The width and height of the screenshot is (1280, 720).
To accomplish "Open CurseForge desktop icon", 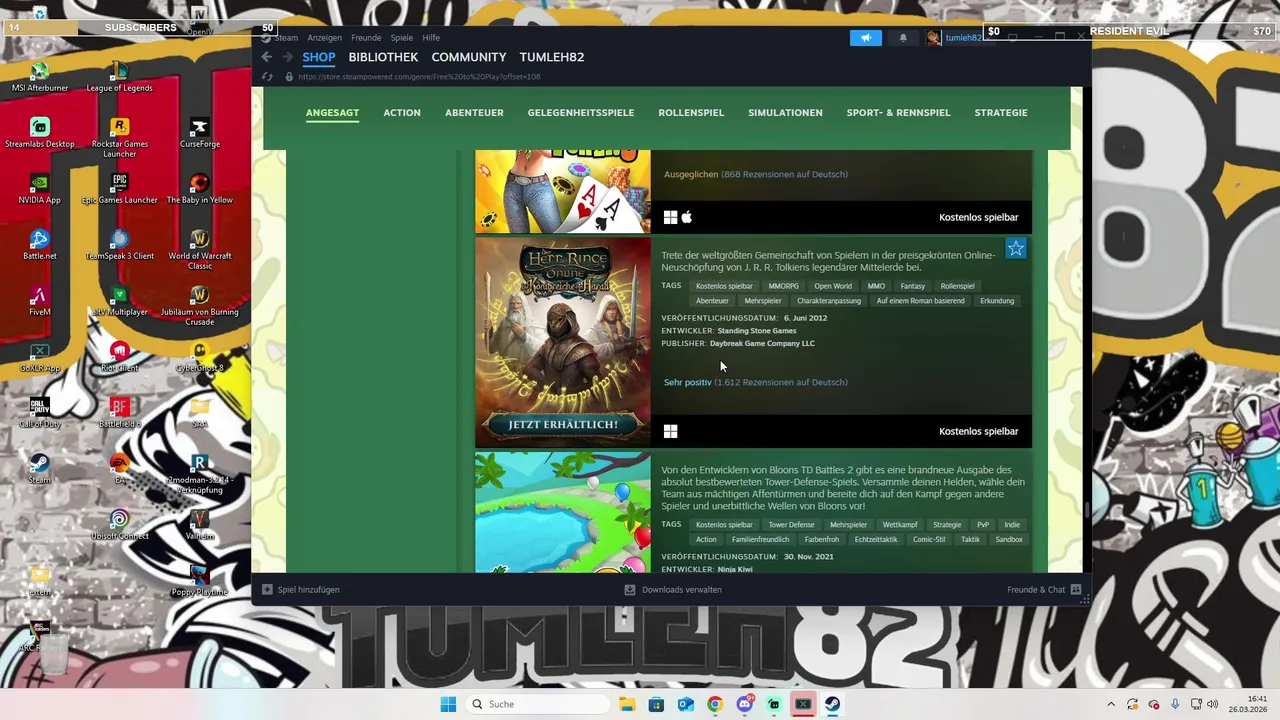I will (199, 134).
